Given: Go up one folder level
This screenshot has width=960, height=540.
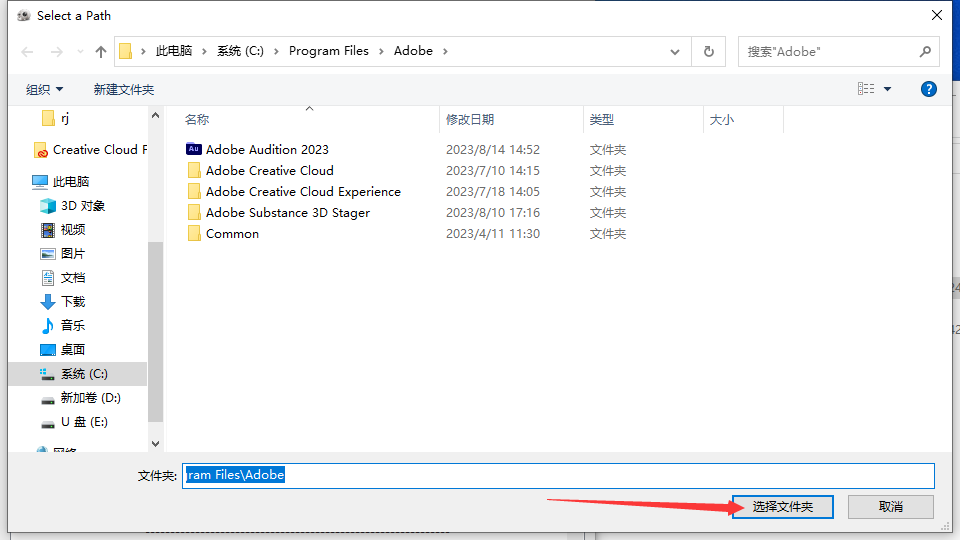Looking at the screenshot, I should [101, 52].
